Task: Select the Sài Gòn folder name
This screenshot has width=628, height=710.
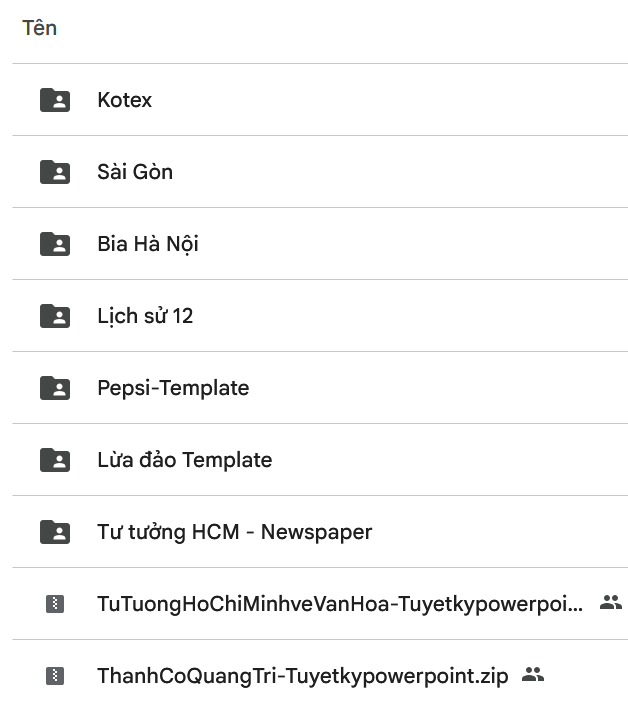Action: pos(135,172)
